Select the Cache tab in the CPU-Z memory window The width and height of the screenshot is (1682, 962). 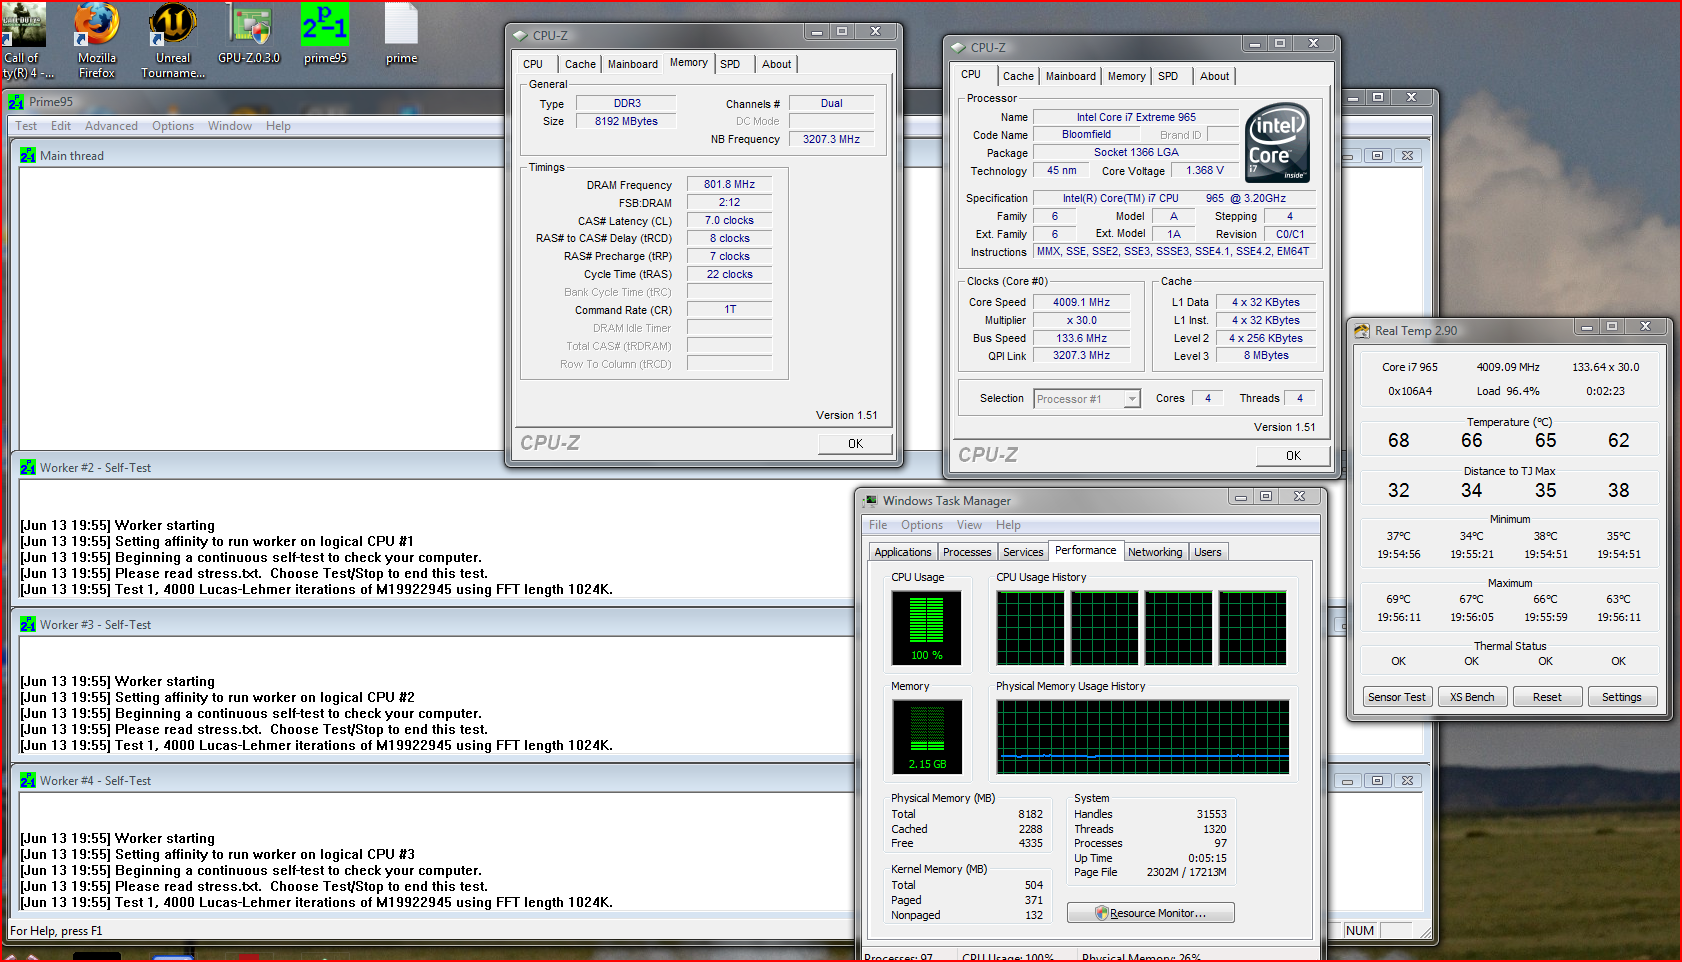pos(580,64)
